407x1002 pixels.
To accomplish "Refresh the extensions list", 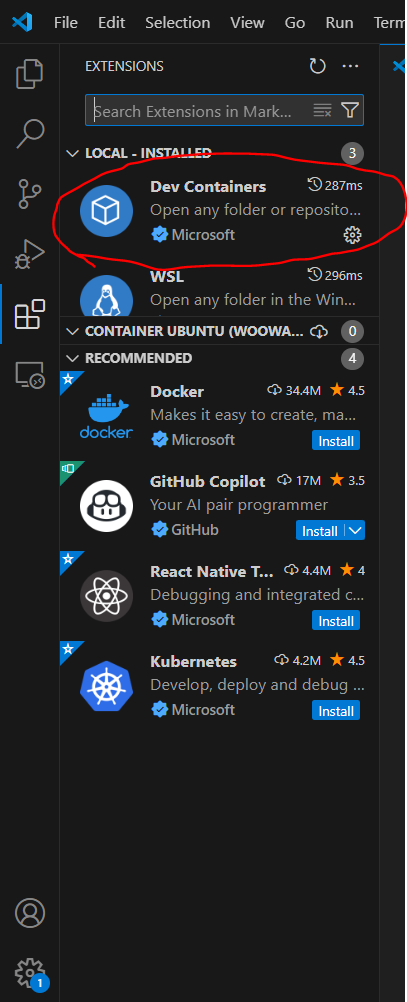I will (x=318, y=66).
